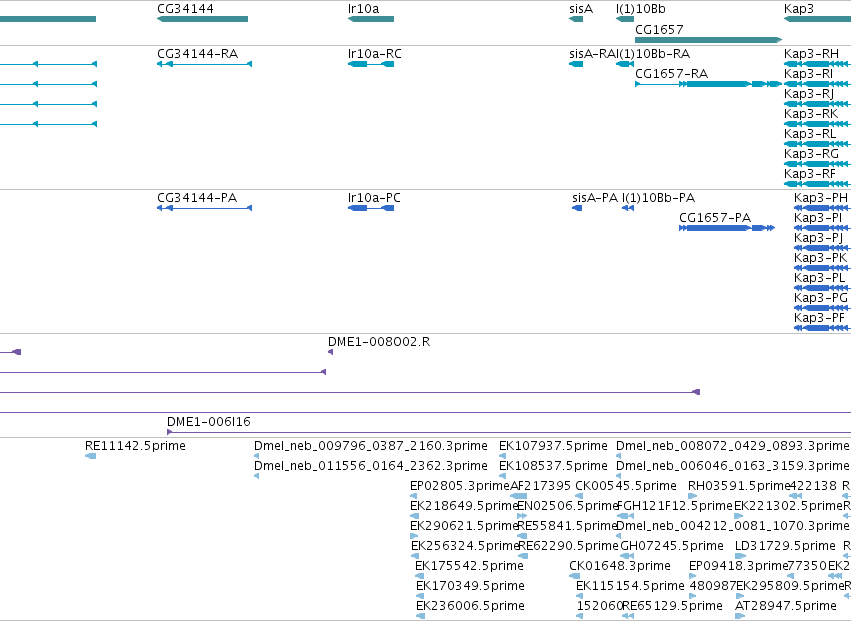Select the Ir10a-RC transcript glyph
The height and width of the screenshot is (621, 851).
pyautogui.click(x=371, y=64)
